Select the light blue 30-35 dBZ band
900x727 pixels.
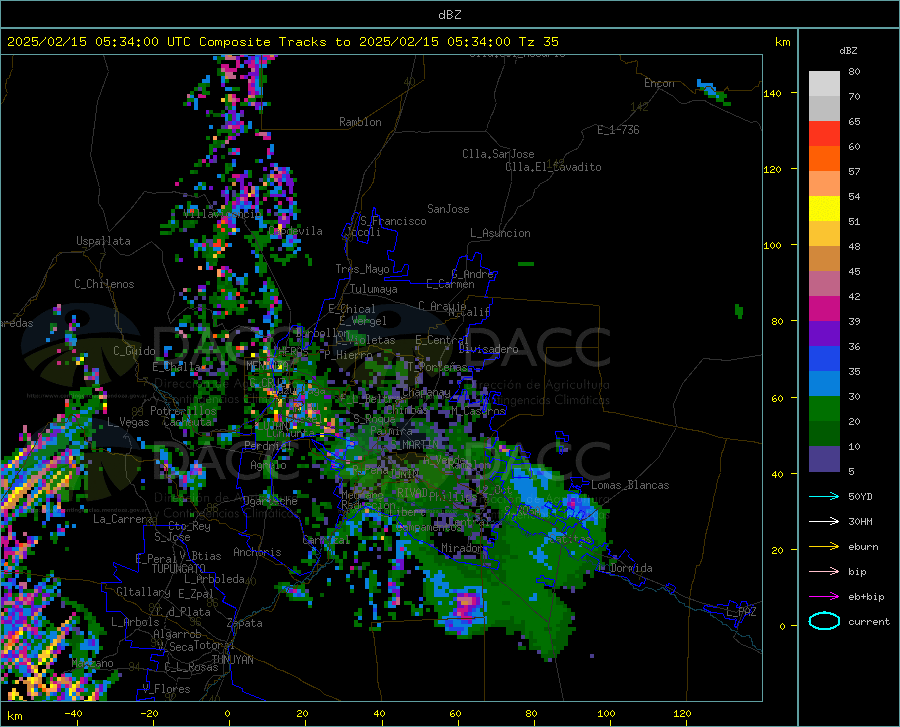[824, 384]
